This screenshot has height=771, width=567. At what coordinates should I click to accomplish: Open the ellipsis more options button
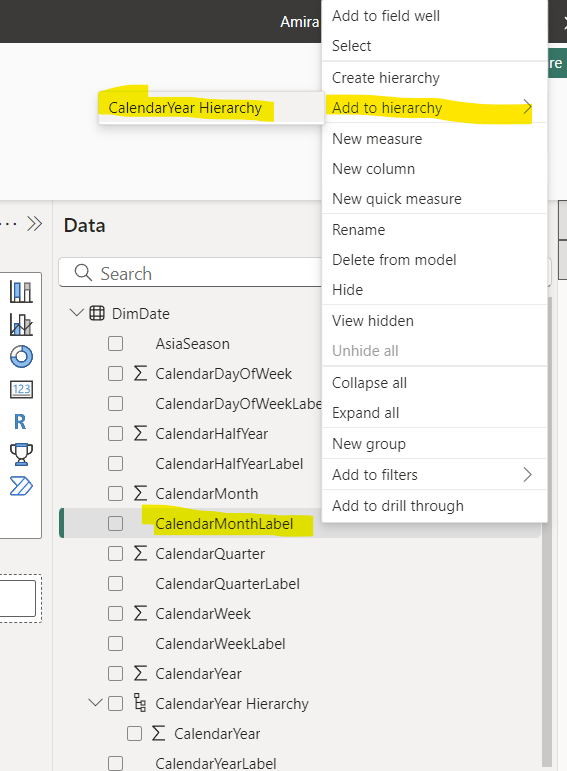click(8, 224)
